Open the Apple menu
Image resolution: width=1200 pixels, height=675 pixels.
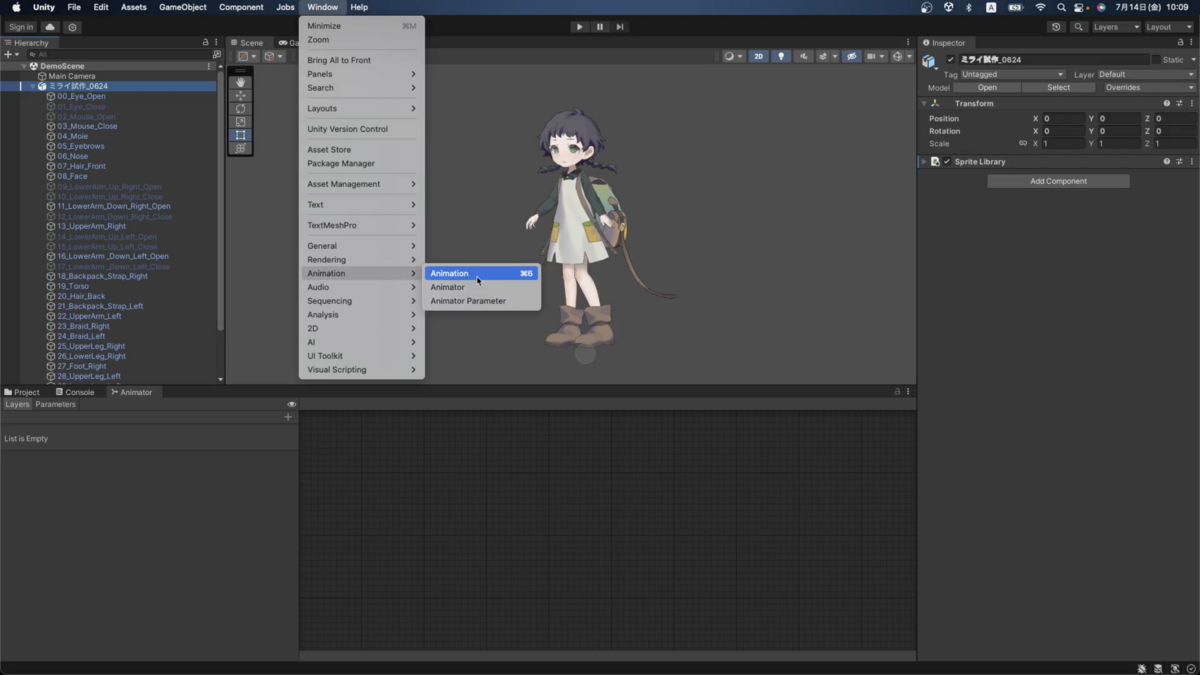(16, 7)
